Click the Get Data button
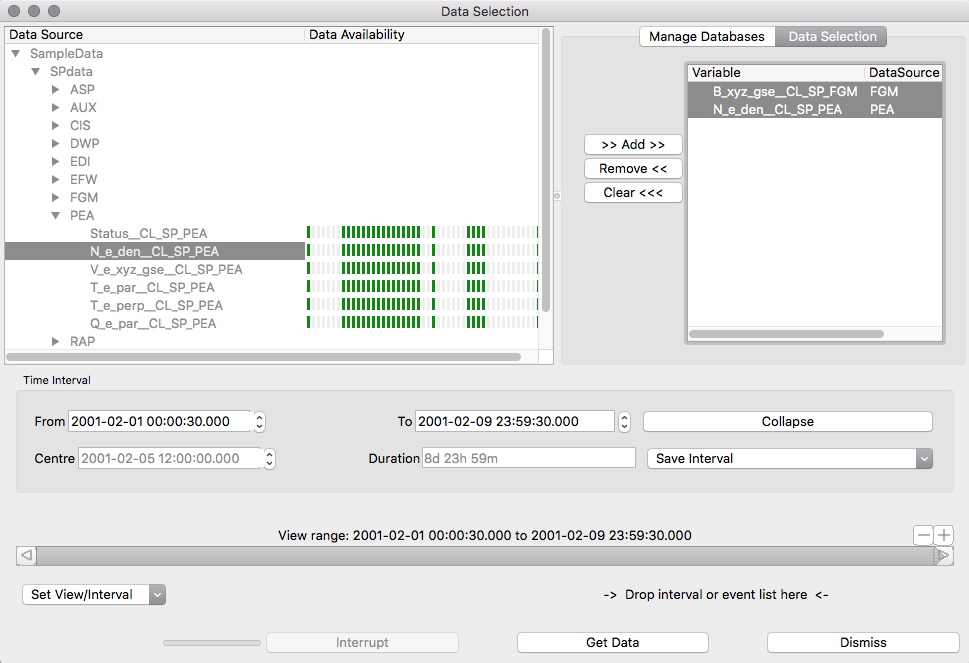969x663 pixels. [612, 643]
